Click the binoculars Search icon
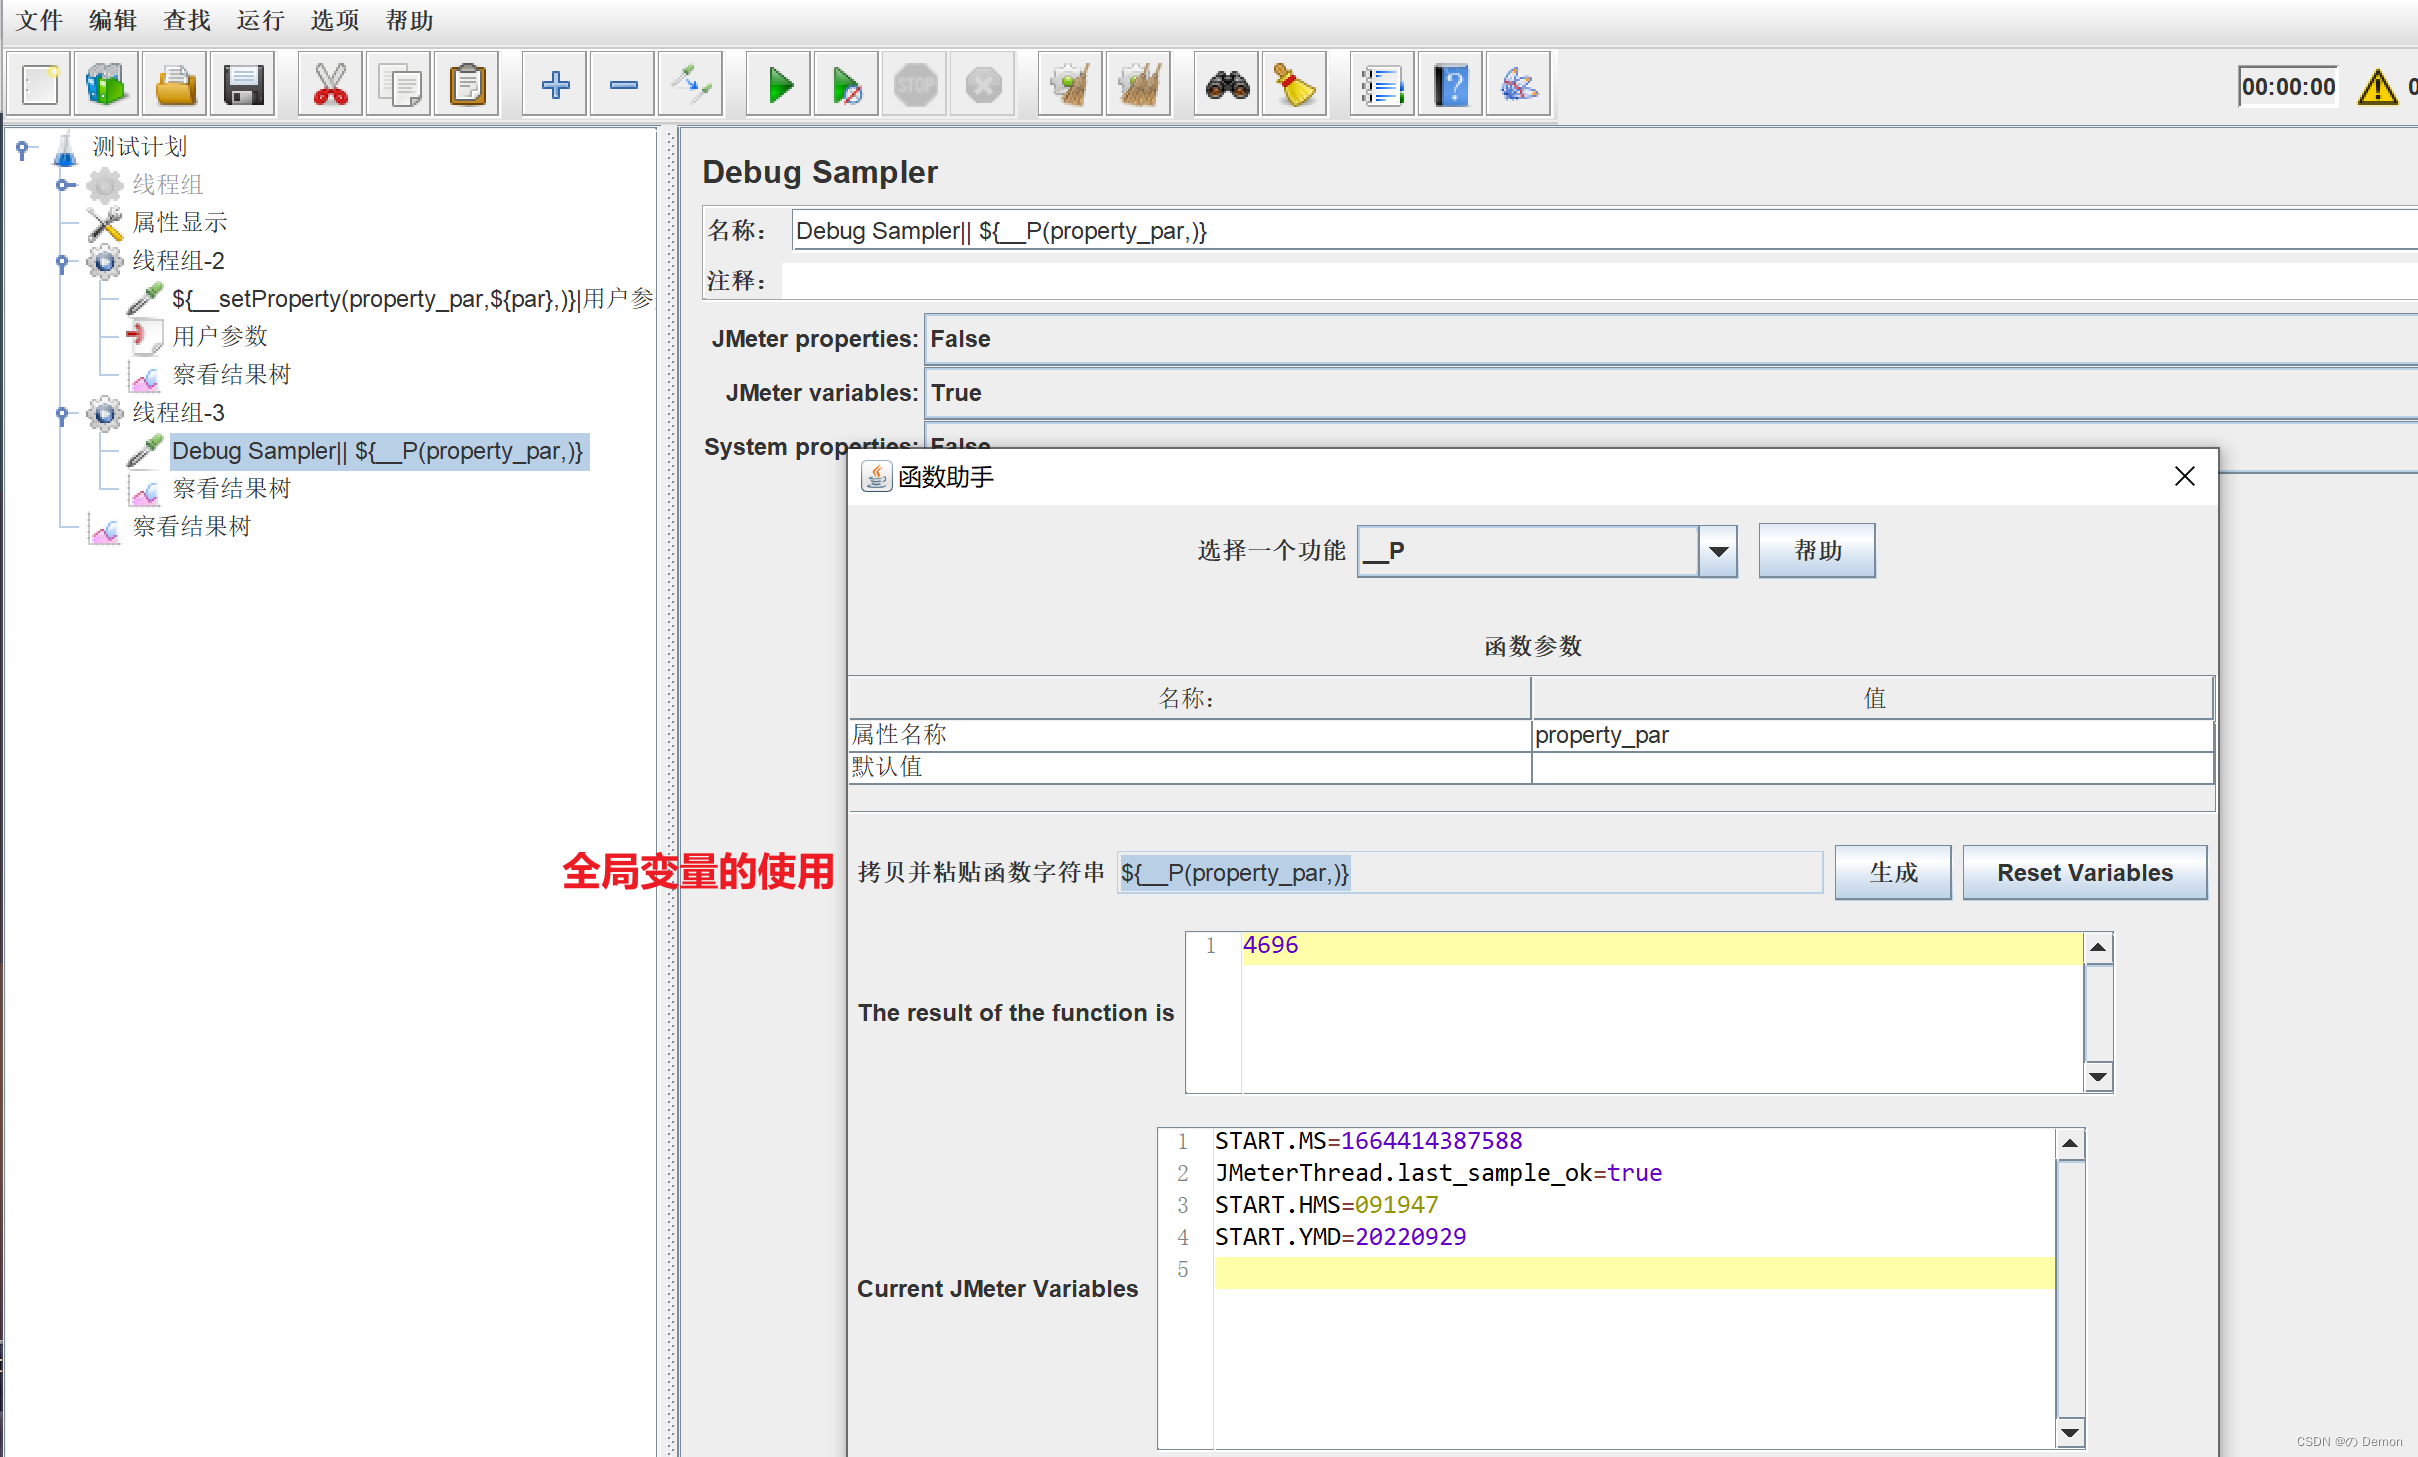This screenshot has height=1457, width=2418. (x=1227, y=86)
